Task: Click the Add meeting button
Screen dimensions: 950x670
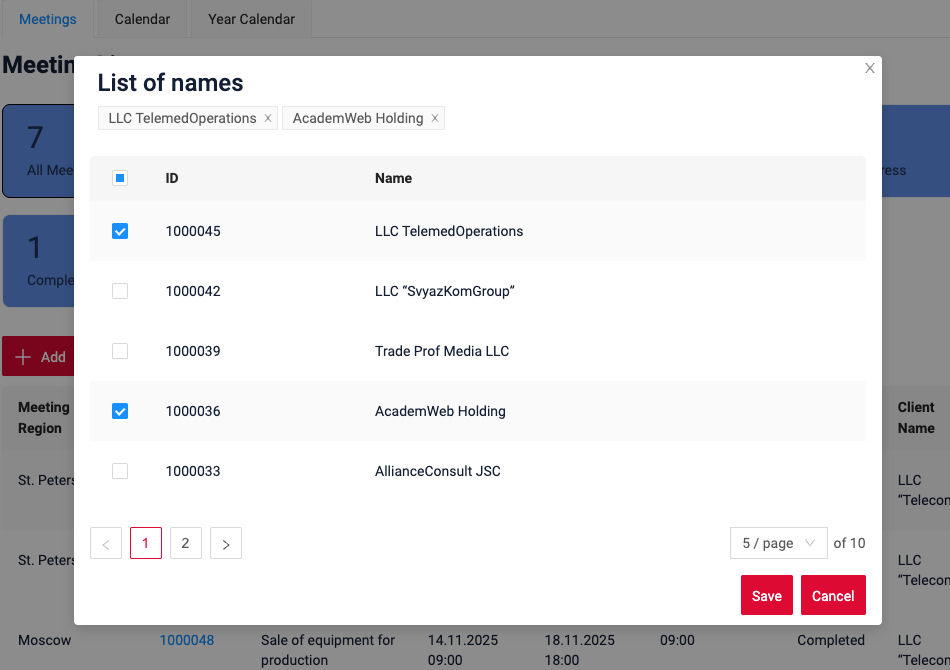Action: (x=40, y=357)
